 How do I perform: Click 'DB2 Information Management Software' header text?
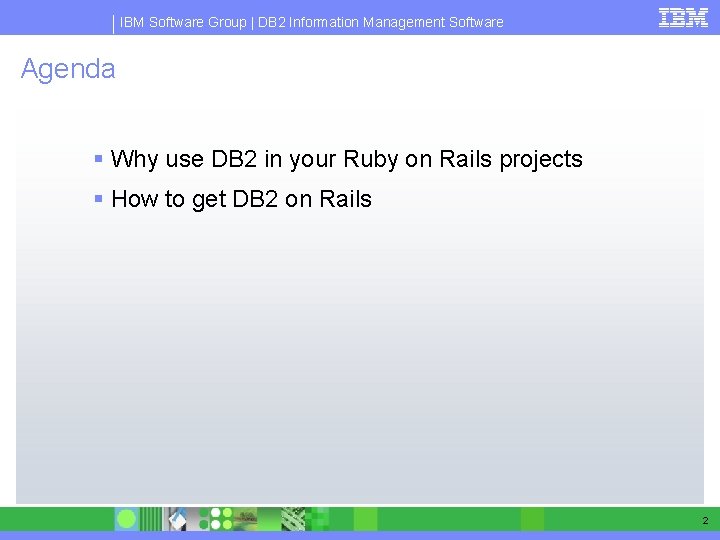click(381, 22)
